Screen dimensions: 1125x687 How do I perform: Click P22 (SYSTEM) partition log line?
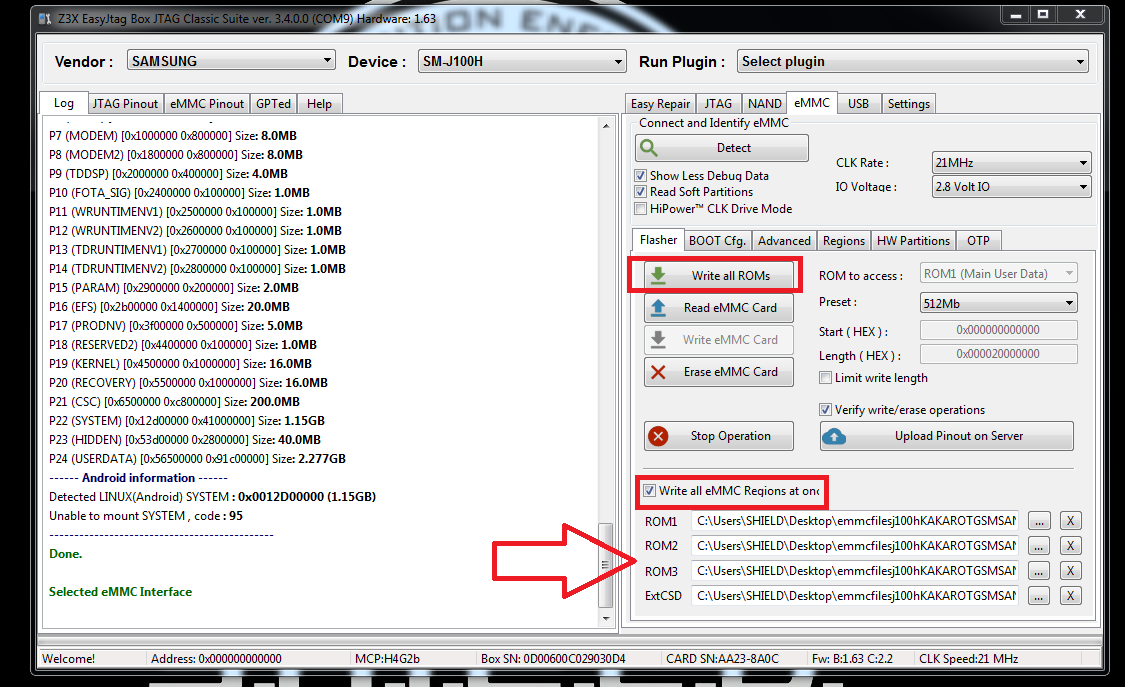187,421
